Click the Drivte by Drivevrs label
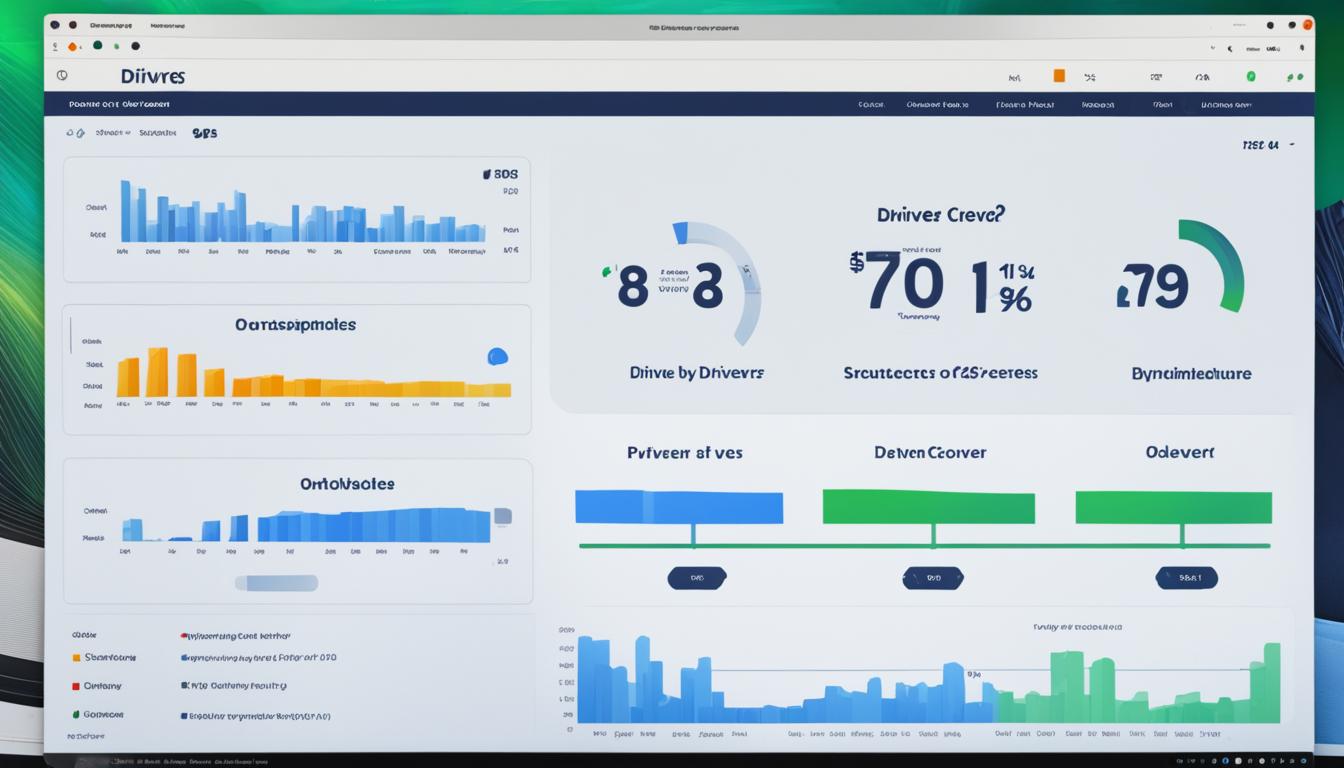The height and width of the screenshot is (768, 1344). 697,372
